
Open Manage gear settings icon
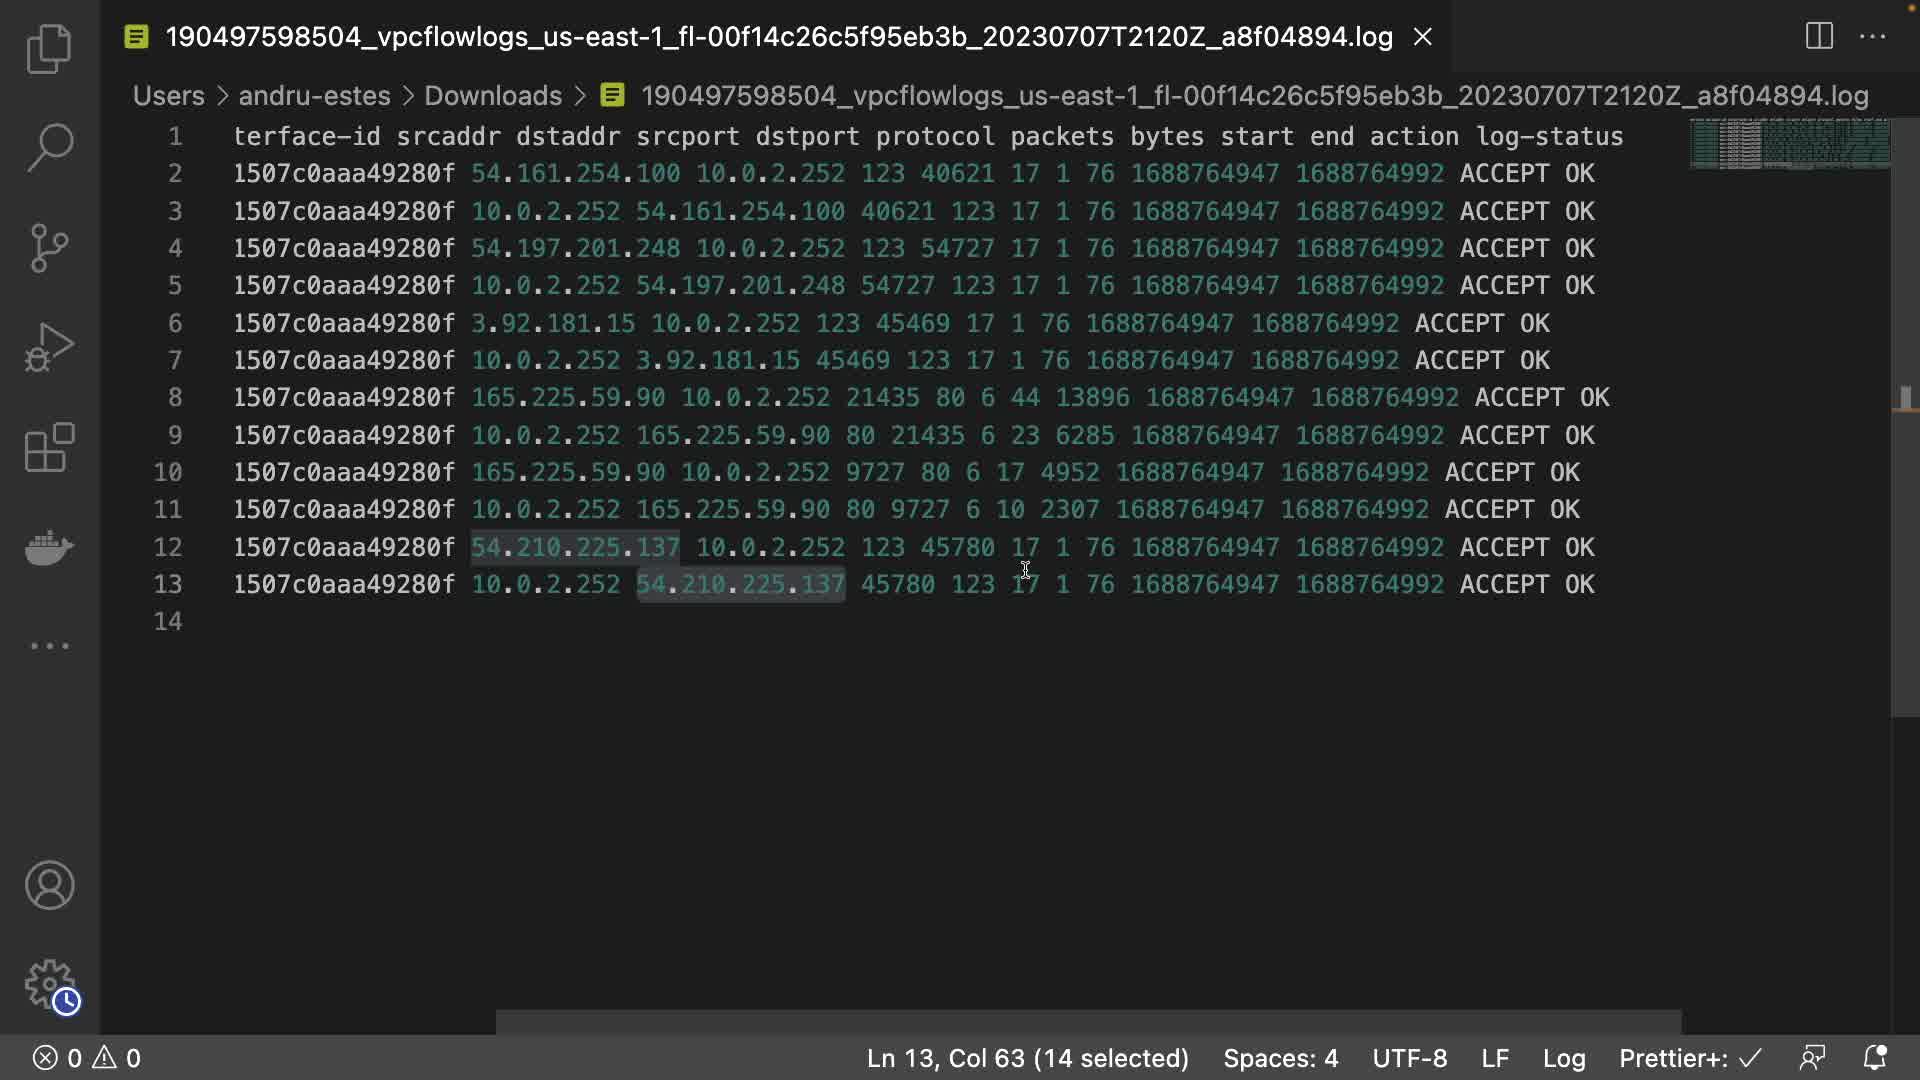[49, 985]
